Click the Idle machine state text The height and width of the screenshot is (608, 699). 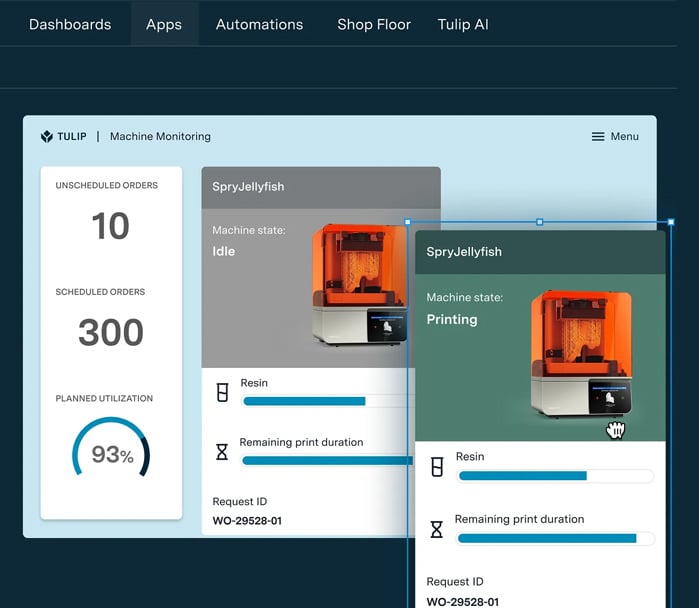[x=223, y=251]
